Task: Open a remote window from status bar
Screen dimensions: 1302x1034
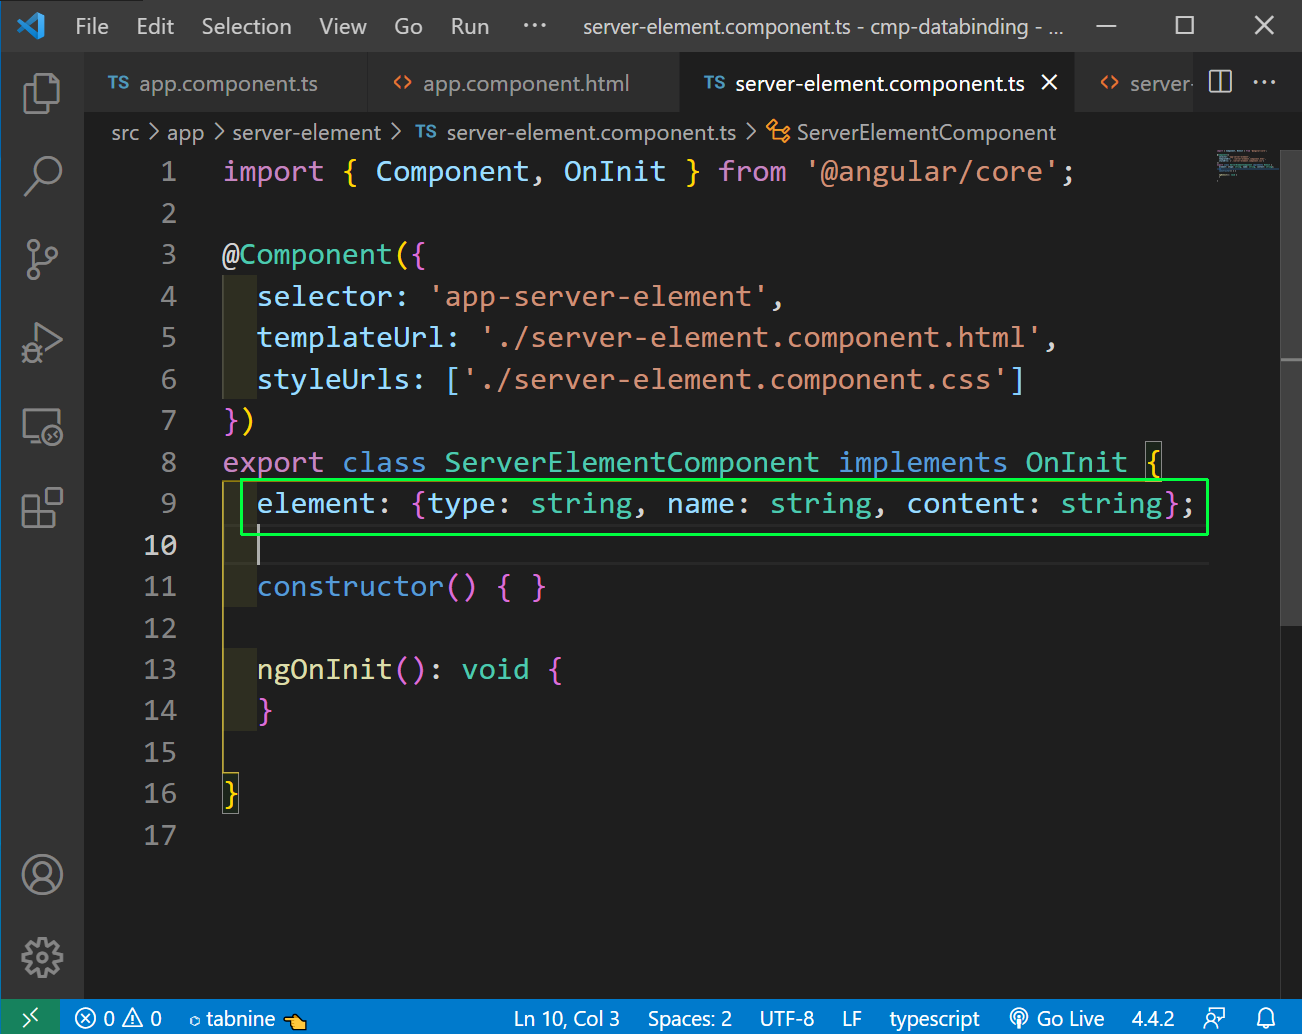Action: pyautogui.click(x=30, y=1018)
